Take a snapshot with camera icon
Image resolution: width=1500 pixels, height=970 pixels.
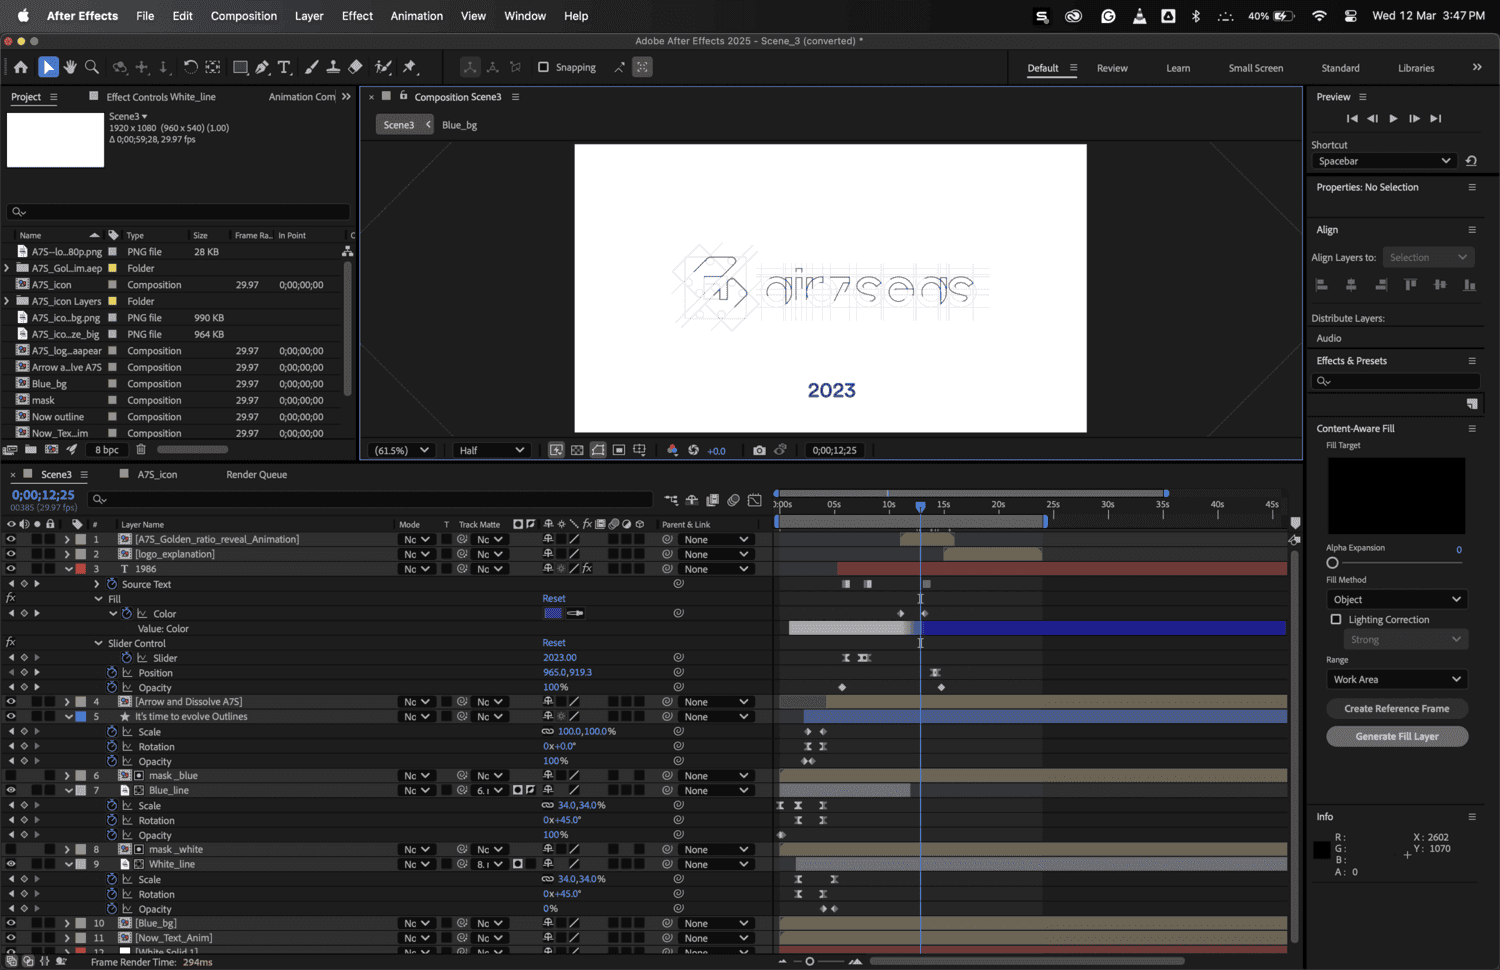pyautogui.click(x=759, y=450)
